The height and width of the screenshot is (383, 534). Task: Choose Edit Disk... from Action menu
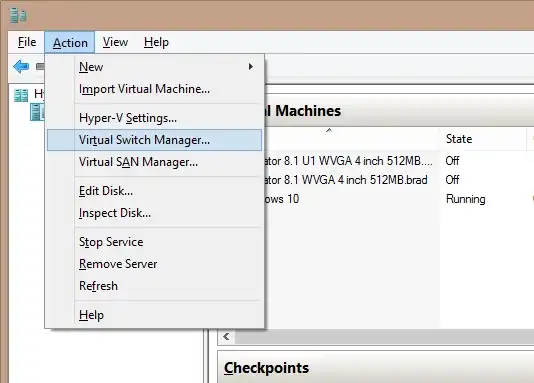tap(155, 191)
